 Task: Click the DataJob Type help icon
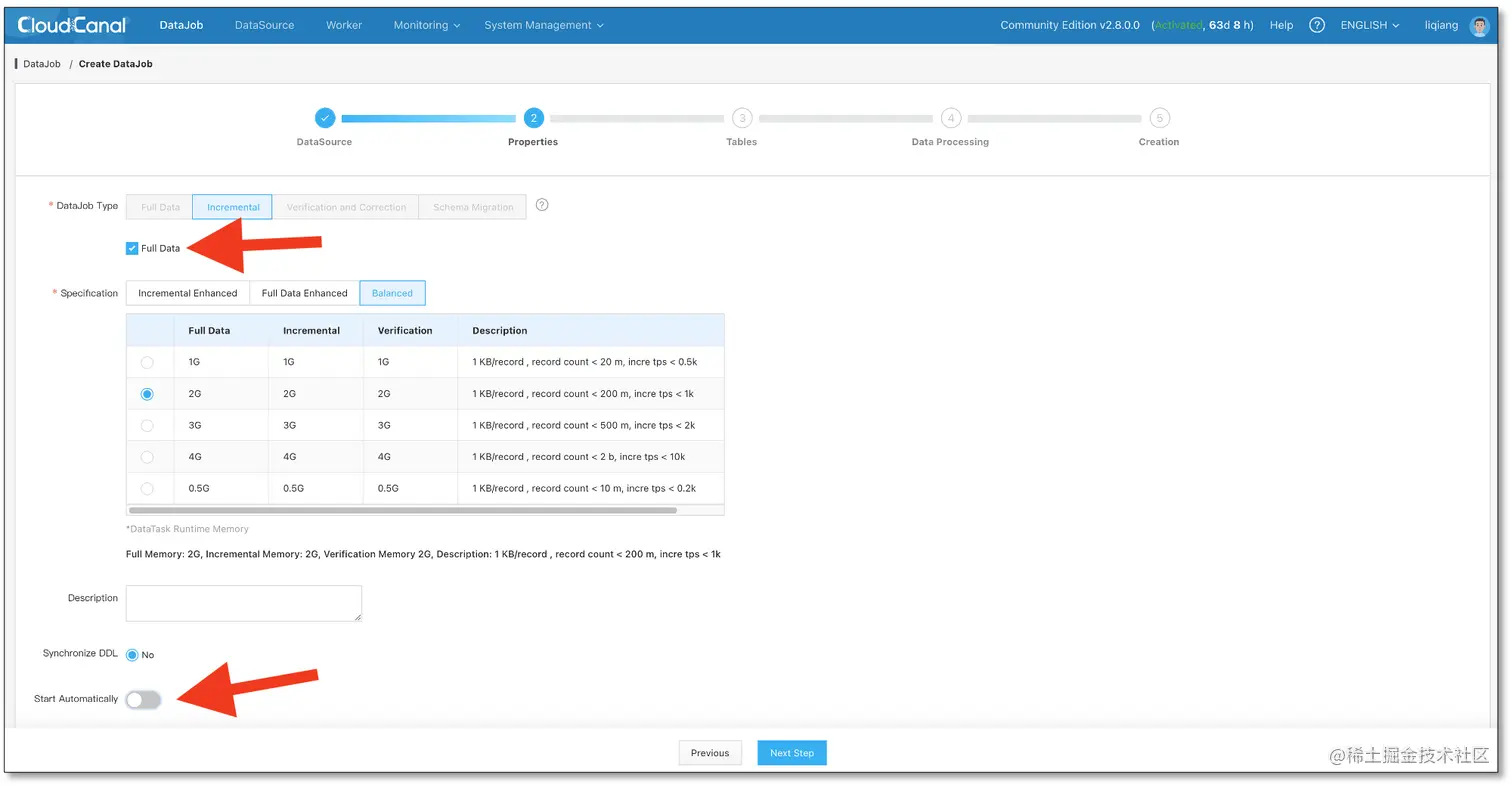[542, 205]
